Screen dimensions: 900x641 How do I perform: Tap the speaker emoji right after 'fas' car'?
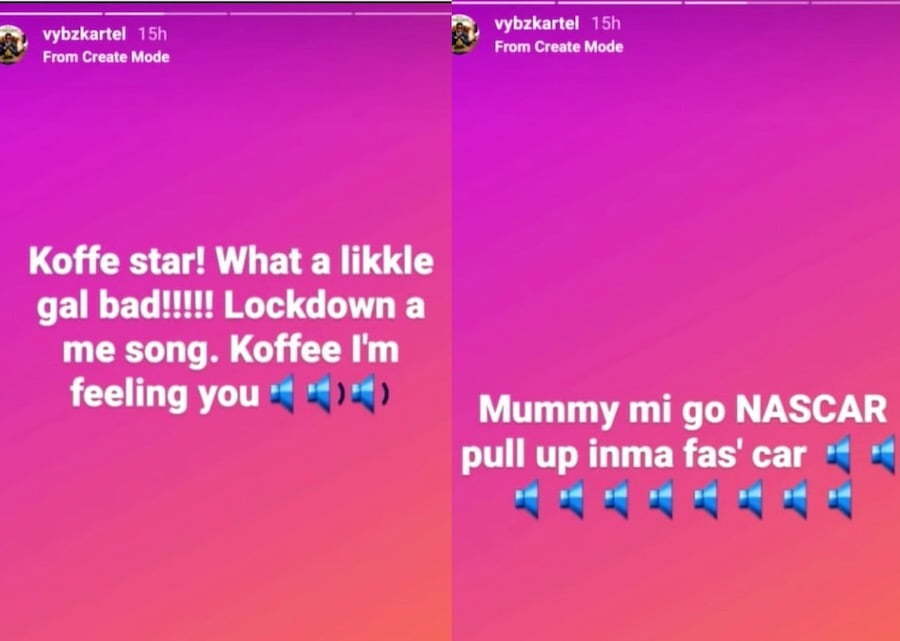click(839, 454)
